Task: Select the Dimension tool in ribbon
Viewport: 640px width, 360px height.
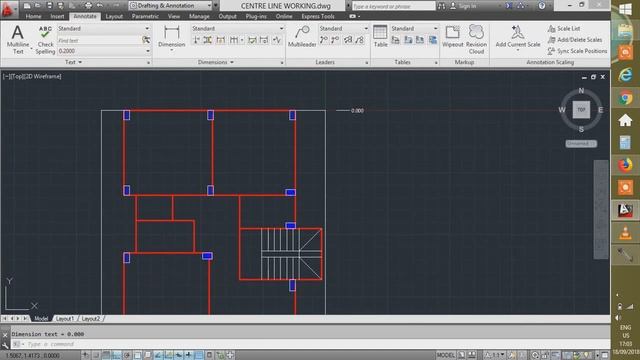Action: click(171, 37)
